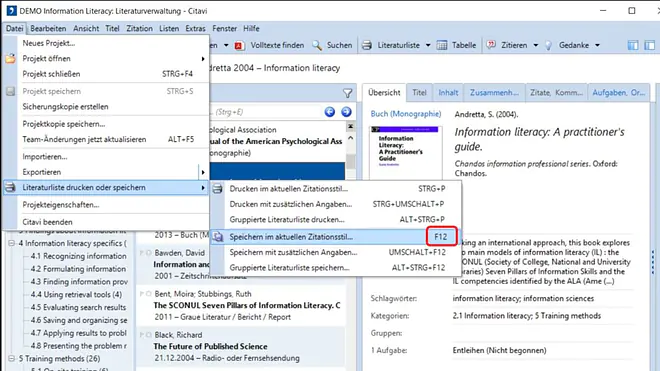Select Drucken mit zusätzlichen Angaben
The height and width of the screenshot is (371, 660).
(335, 204)
